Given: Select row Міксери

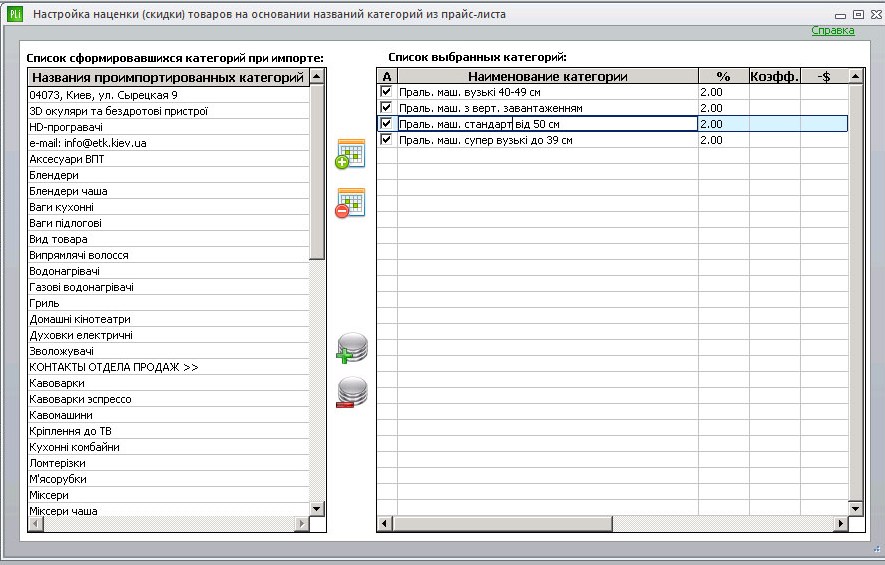Looking at the screenshot, I should coord(168,495).
